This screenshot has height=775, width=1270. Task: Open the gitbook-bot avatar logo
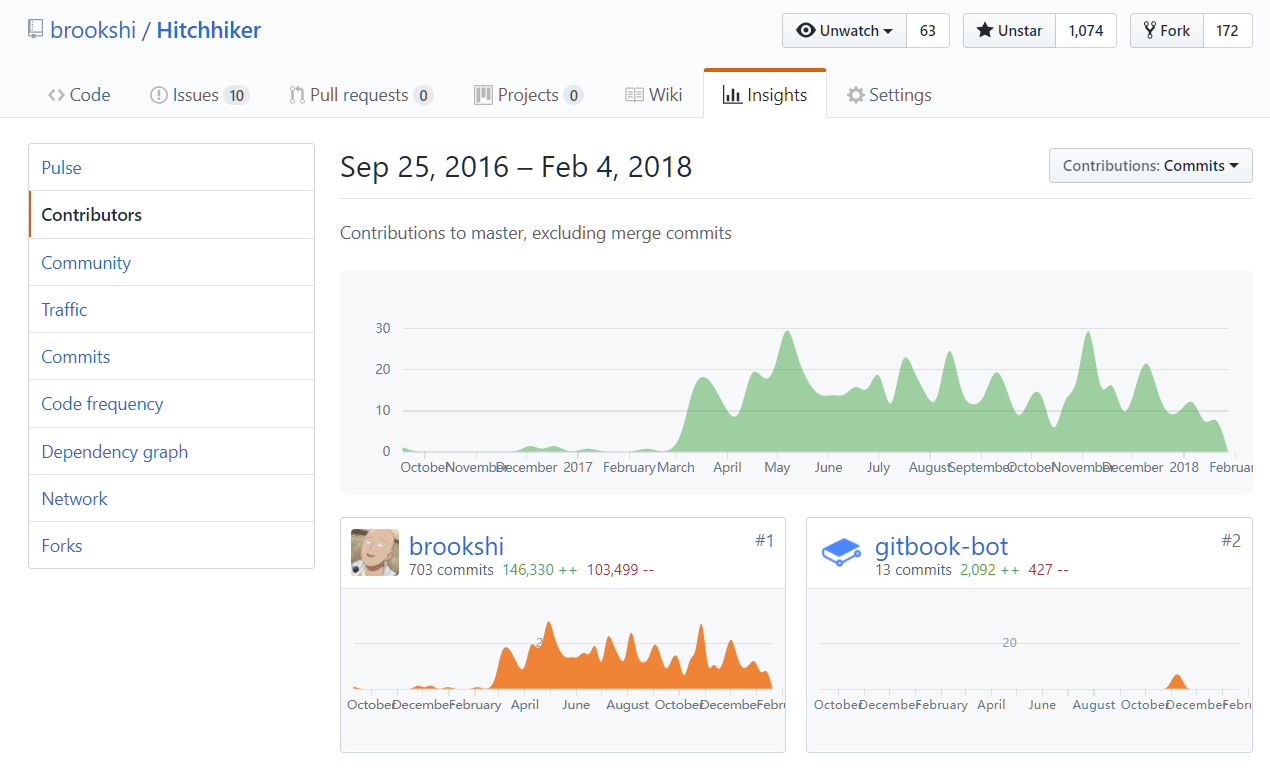pos(841,552)
